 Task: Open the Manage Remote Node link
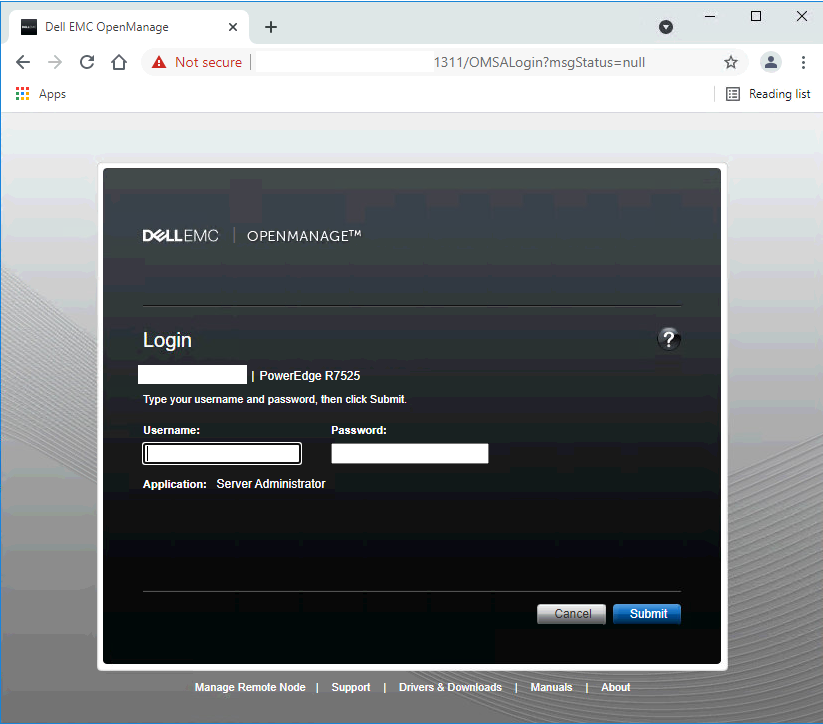click(250, 687)
